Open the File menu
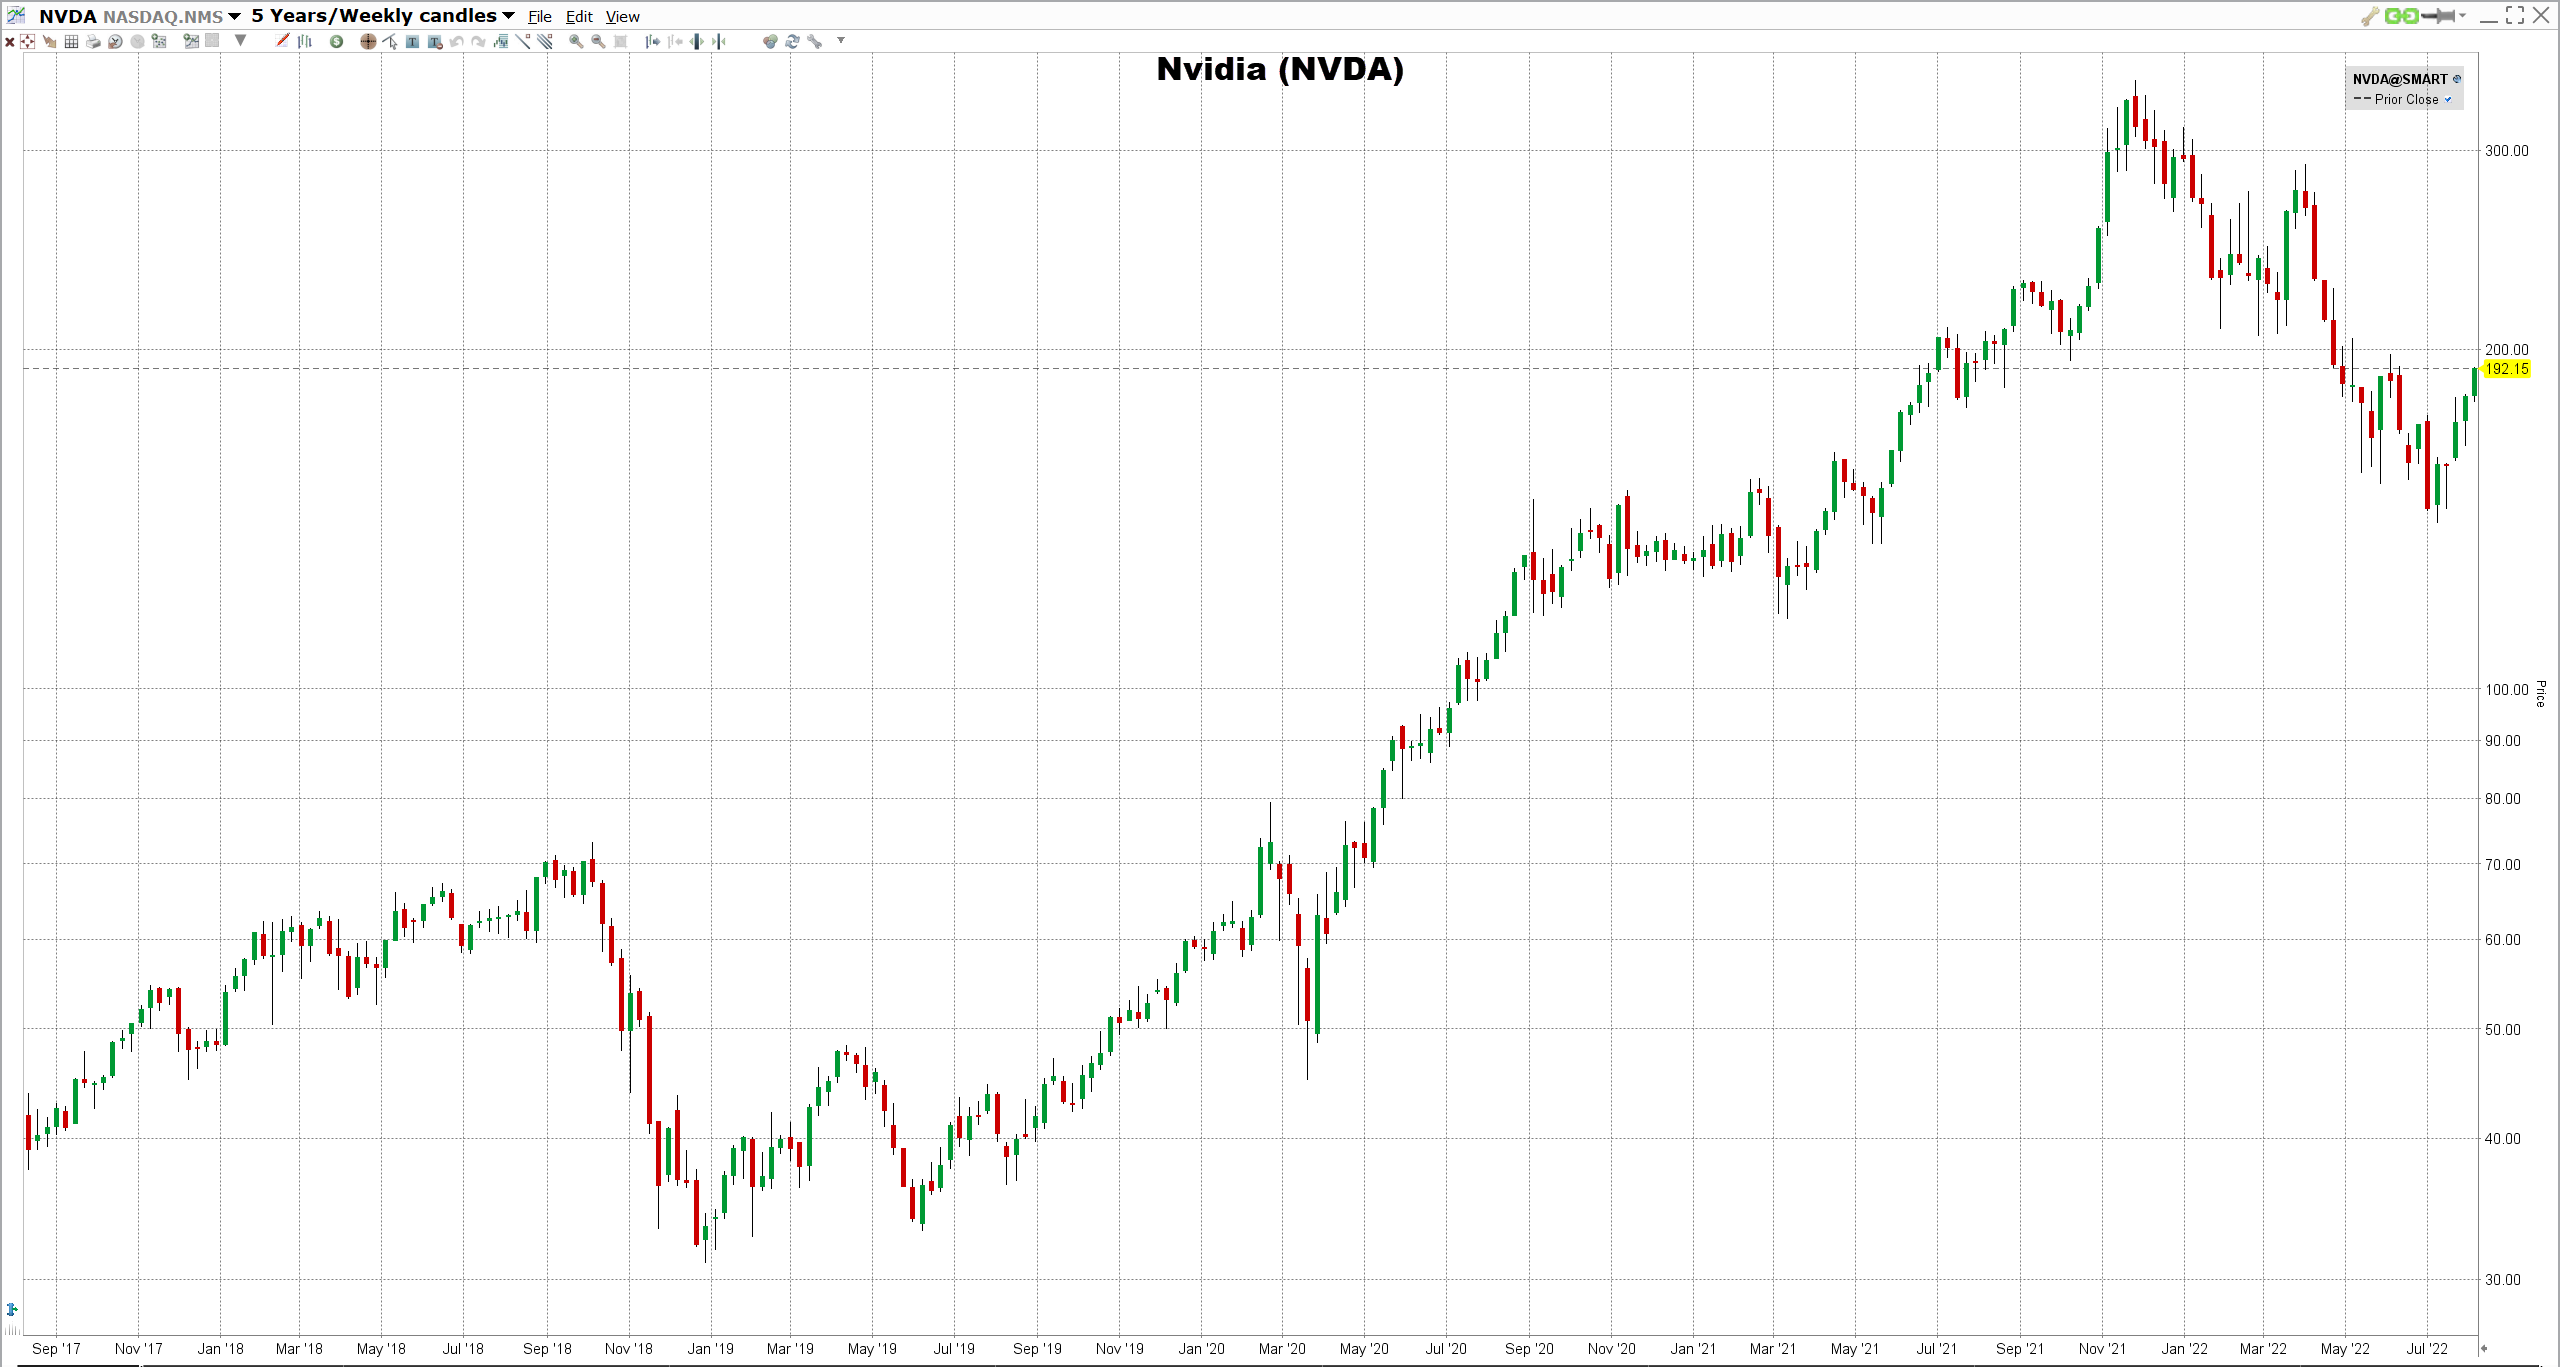 point(540,16)
